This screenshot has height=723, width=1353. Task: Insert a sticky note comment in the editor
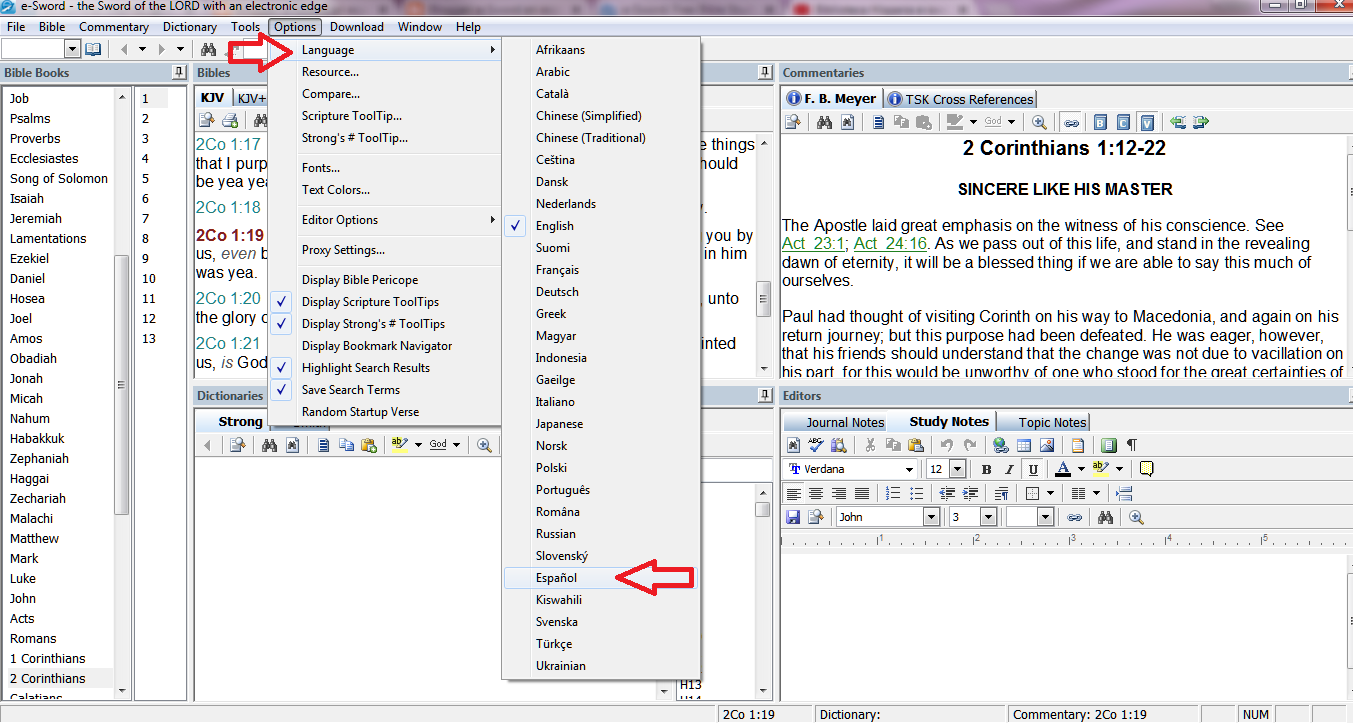coord(1146,469)
